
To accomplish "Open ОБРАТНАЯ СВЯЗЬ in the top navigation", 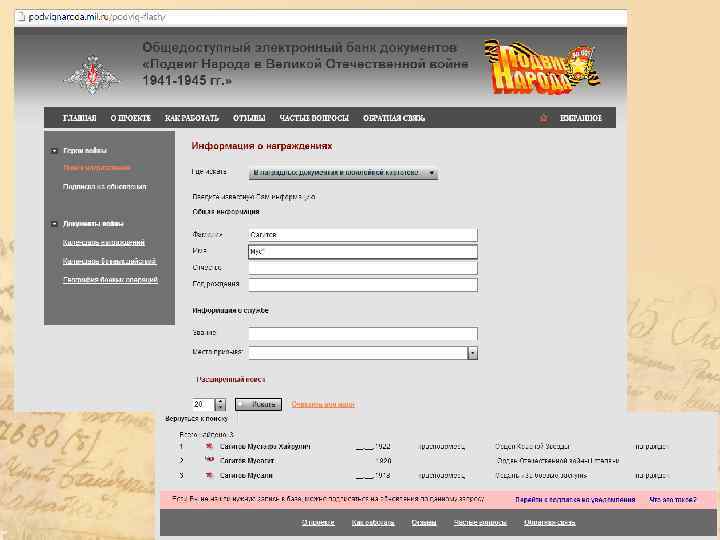I will coord(394,118).
